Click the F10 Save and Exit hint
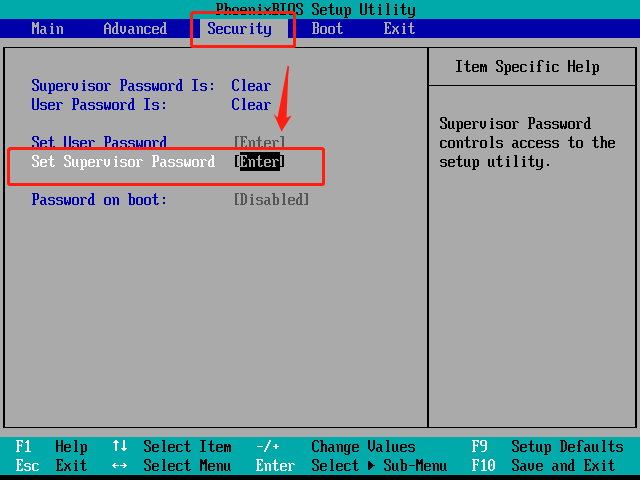This screenshot has width=640, height=480. coord(543,465)
